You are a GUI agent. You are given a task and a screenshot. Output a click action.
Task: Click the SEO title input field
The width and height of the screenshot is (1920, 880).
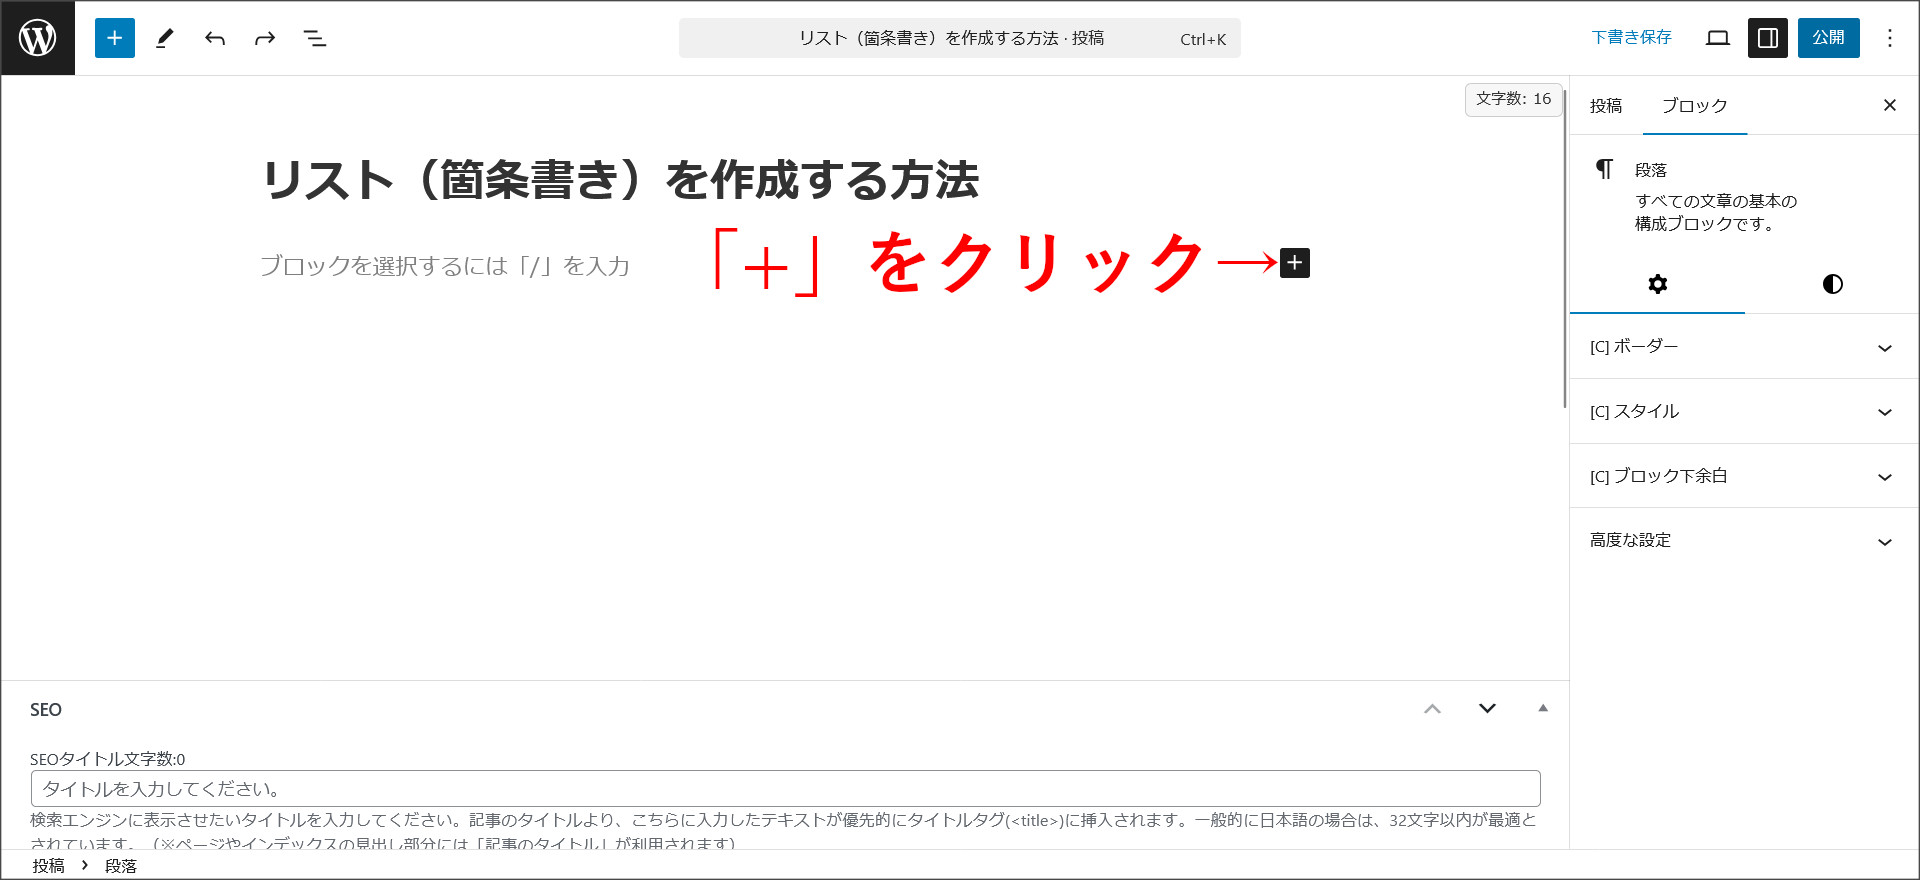(x=785, y=789)
